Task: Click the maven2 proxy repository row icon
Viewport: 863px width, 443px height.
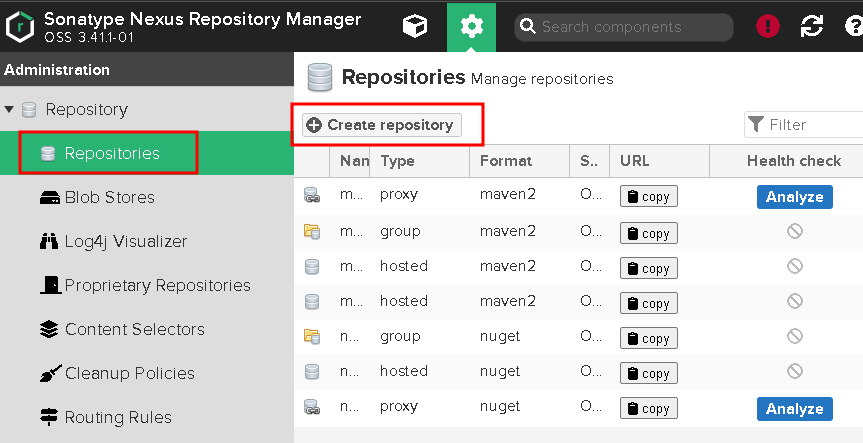Action: [312, 195]
